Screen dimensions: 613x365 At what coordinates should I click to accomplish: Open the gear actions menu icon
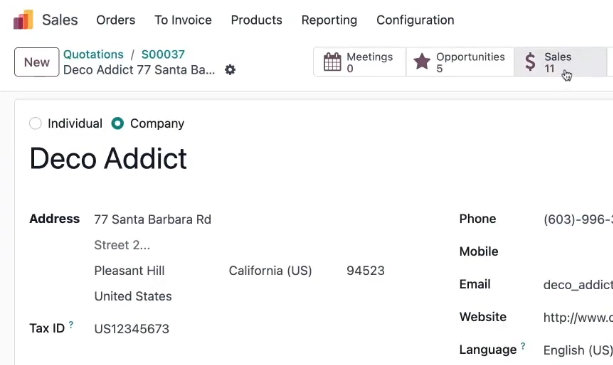coord(230,70)
